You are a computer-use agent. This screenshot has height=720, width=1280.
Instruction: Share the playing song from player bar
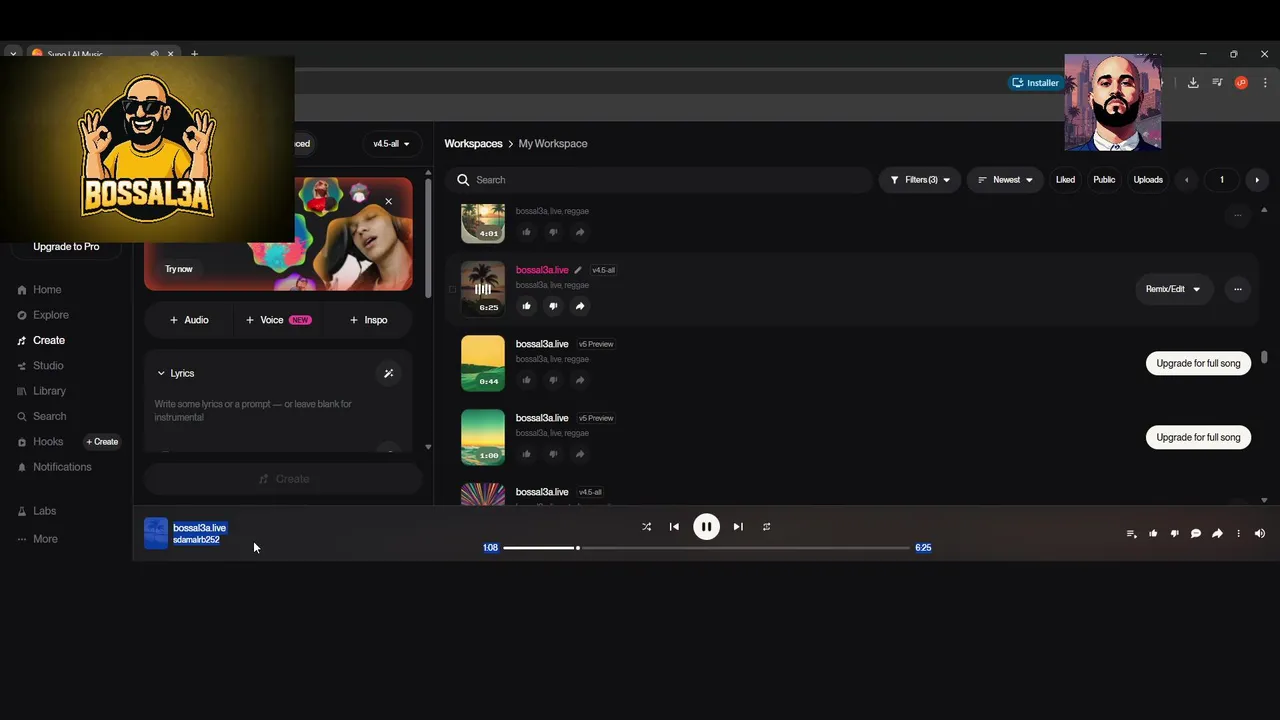1217,534
